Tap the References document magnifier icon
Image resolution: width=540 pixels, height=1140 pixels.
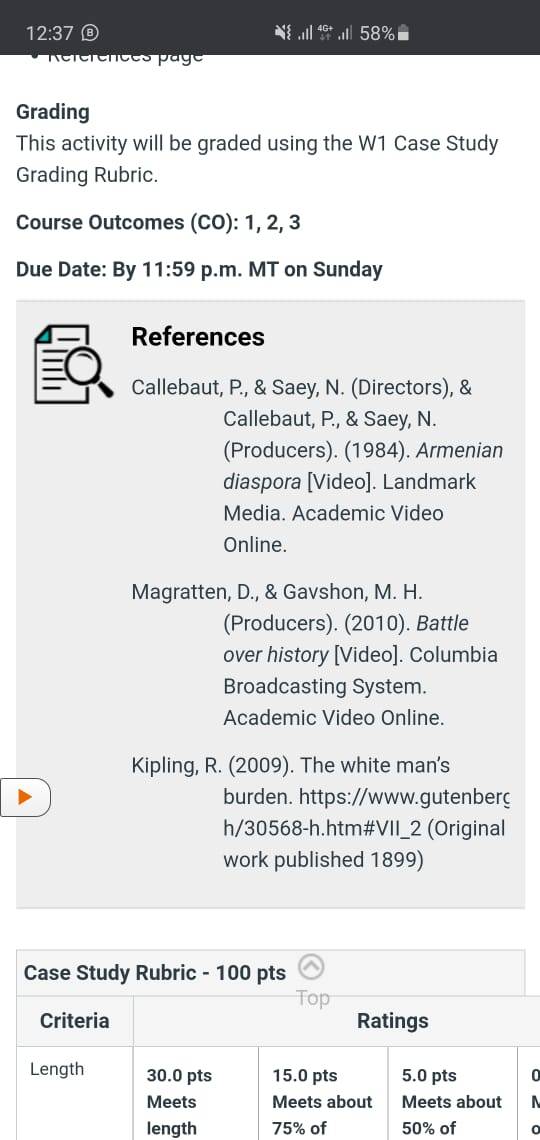coord(73,364)
